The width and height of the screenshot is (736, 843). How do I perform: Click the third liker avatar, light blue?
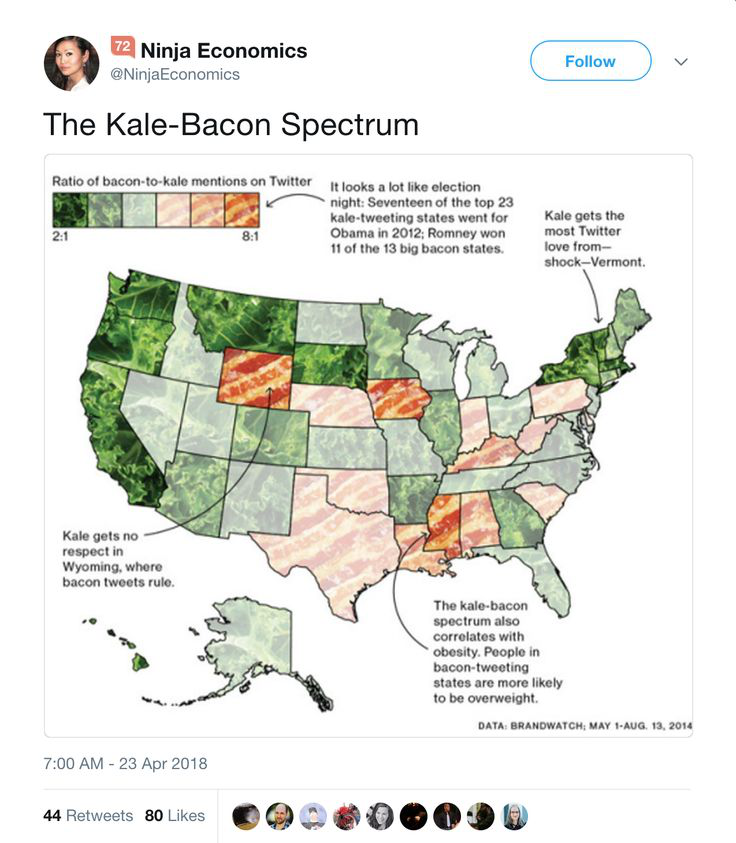[x=313, y=816]
